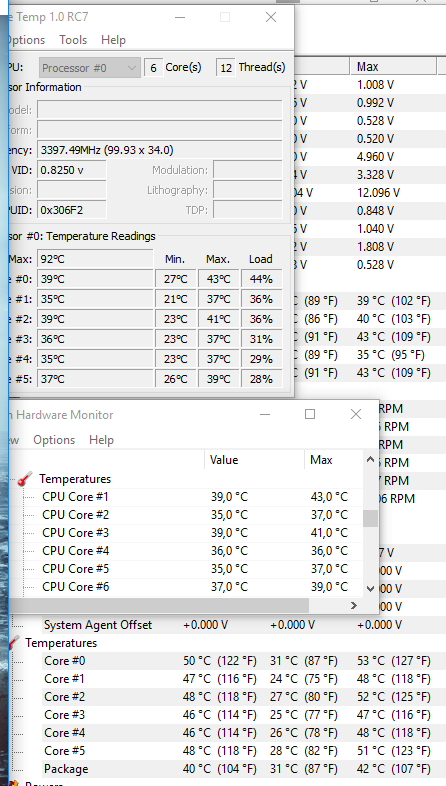
Task: Select the Core #3 row in background window
Action: point(244,715)
